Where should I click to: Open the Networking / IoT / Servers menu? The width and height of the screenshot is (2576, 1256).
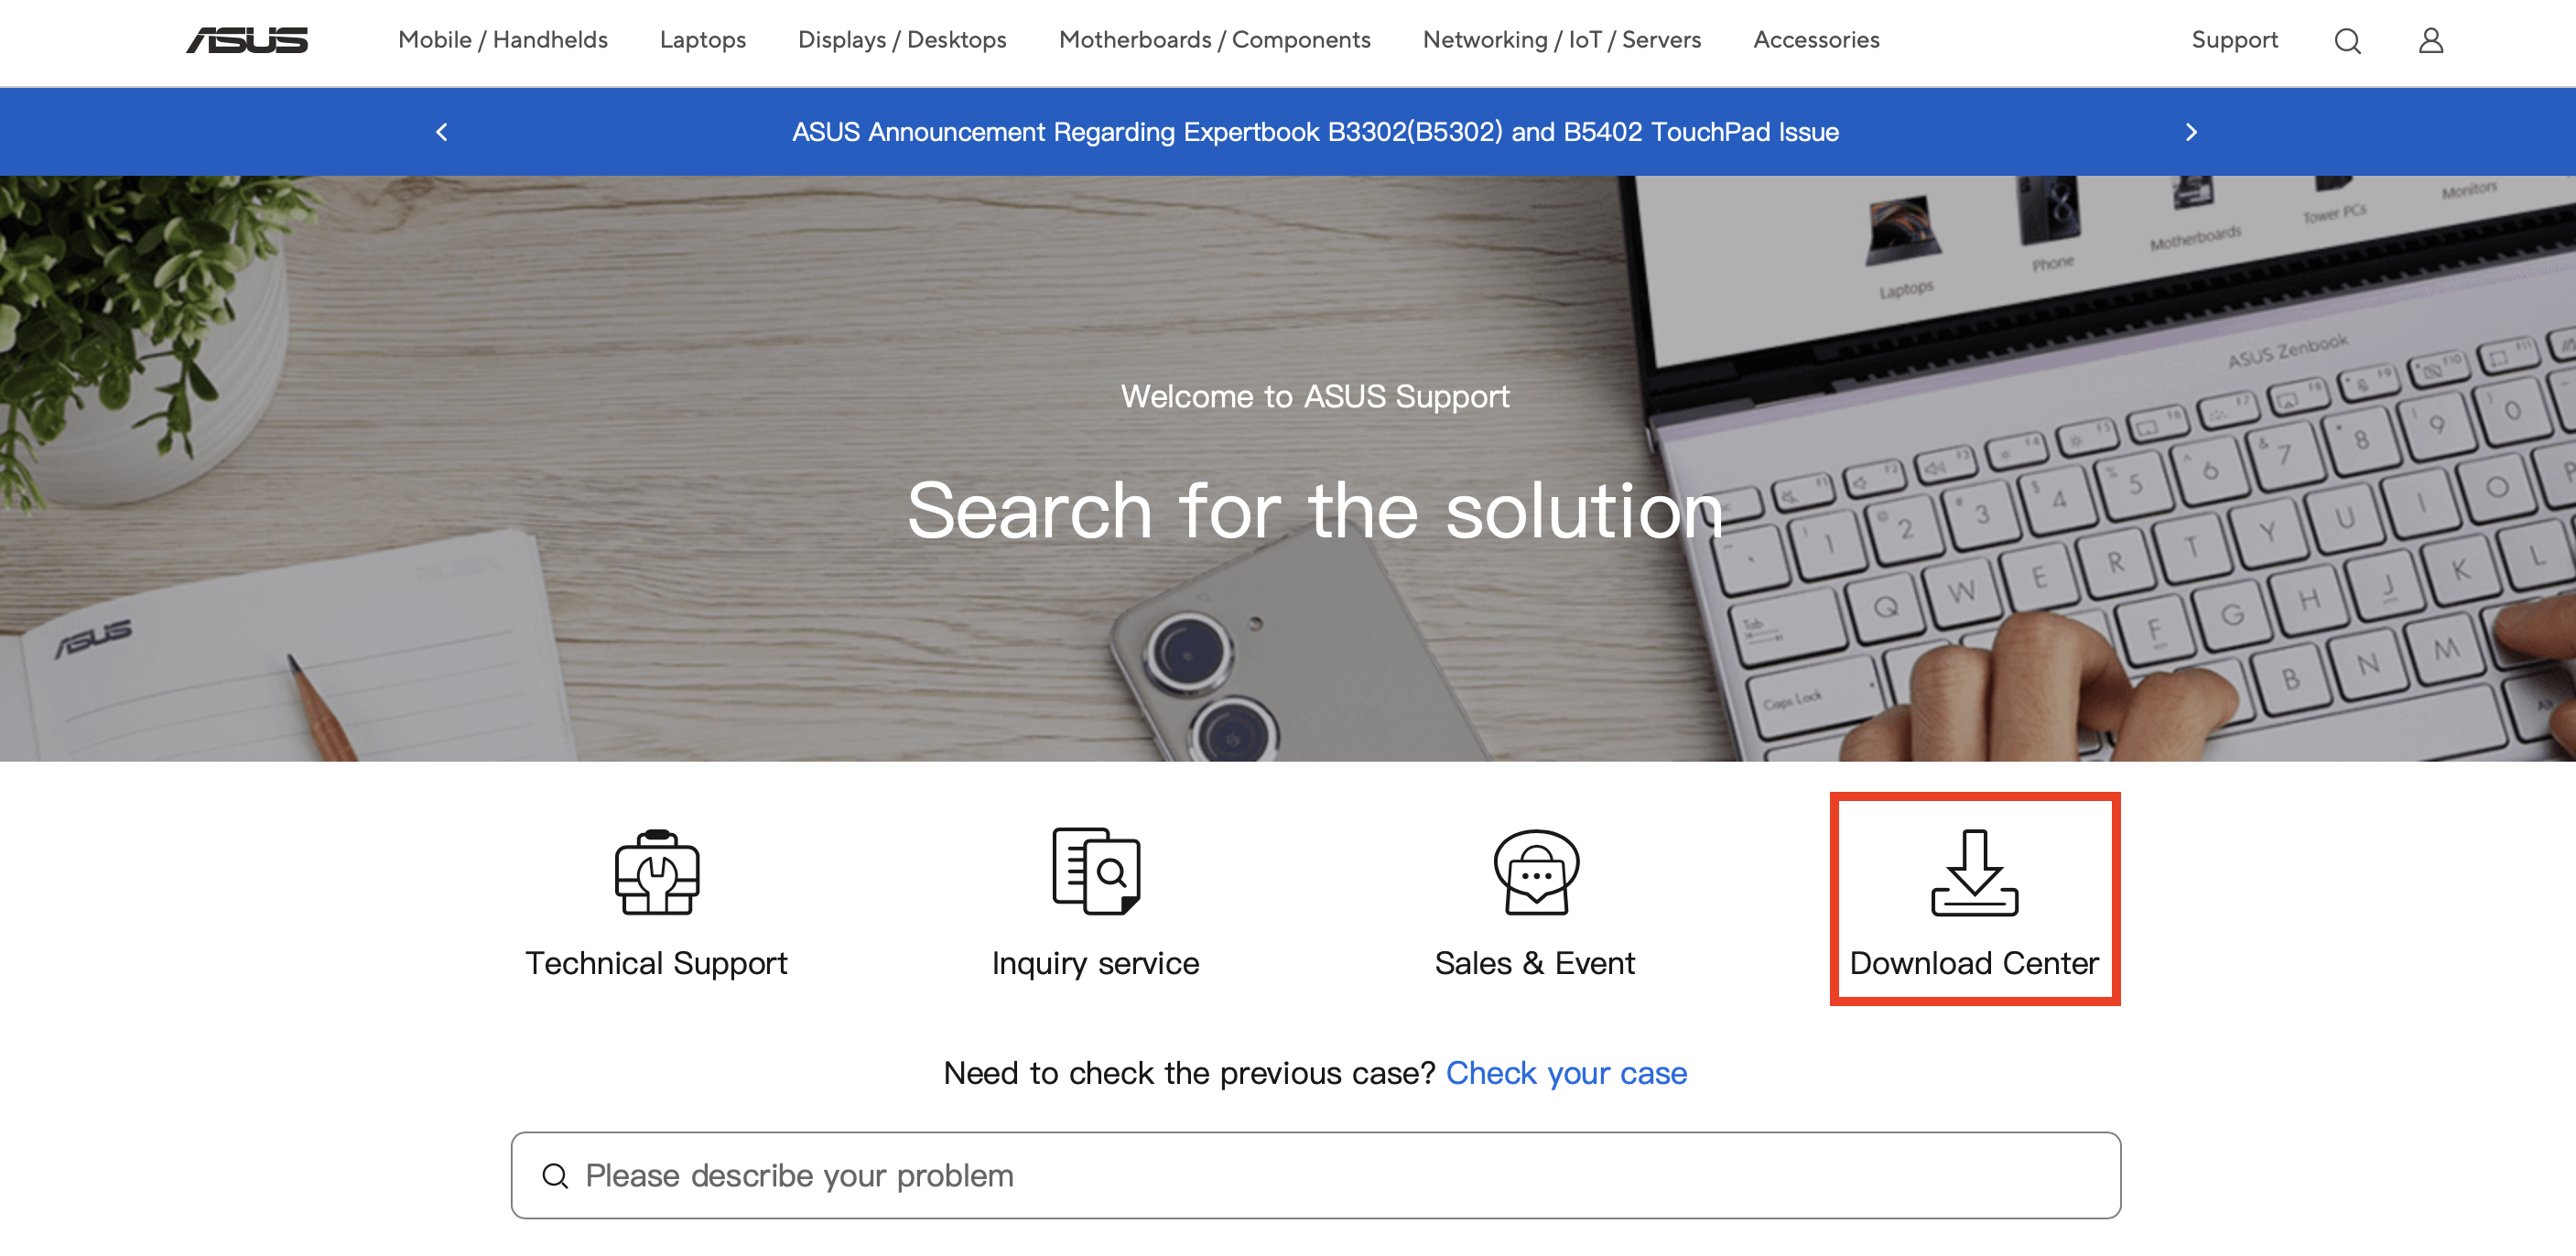[x=1562, y=40]
